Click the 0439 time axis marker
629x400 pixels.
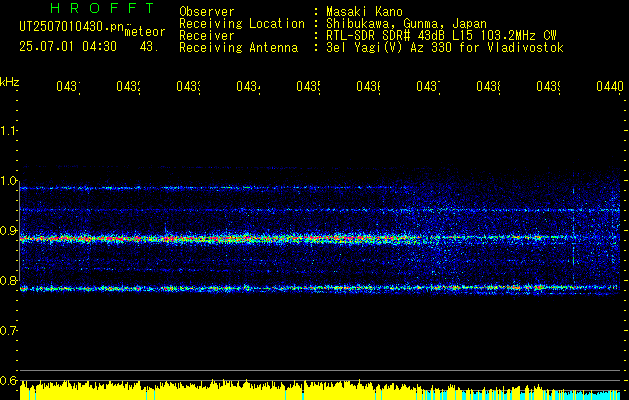tap(548, 86)
